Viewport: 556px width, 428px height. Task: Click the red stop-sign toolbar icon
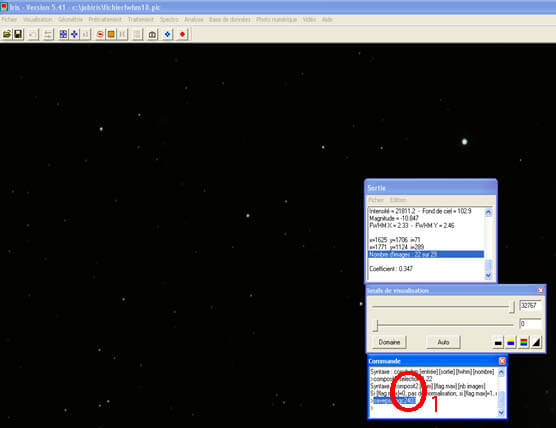100,34
